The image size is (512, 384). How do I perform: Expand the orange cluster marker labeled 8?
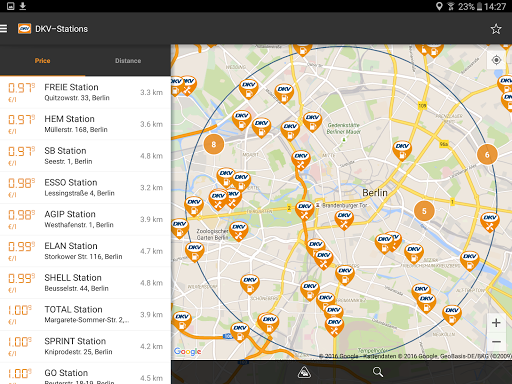[214, 144]
